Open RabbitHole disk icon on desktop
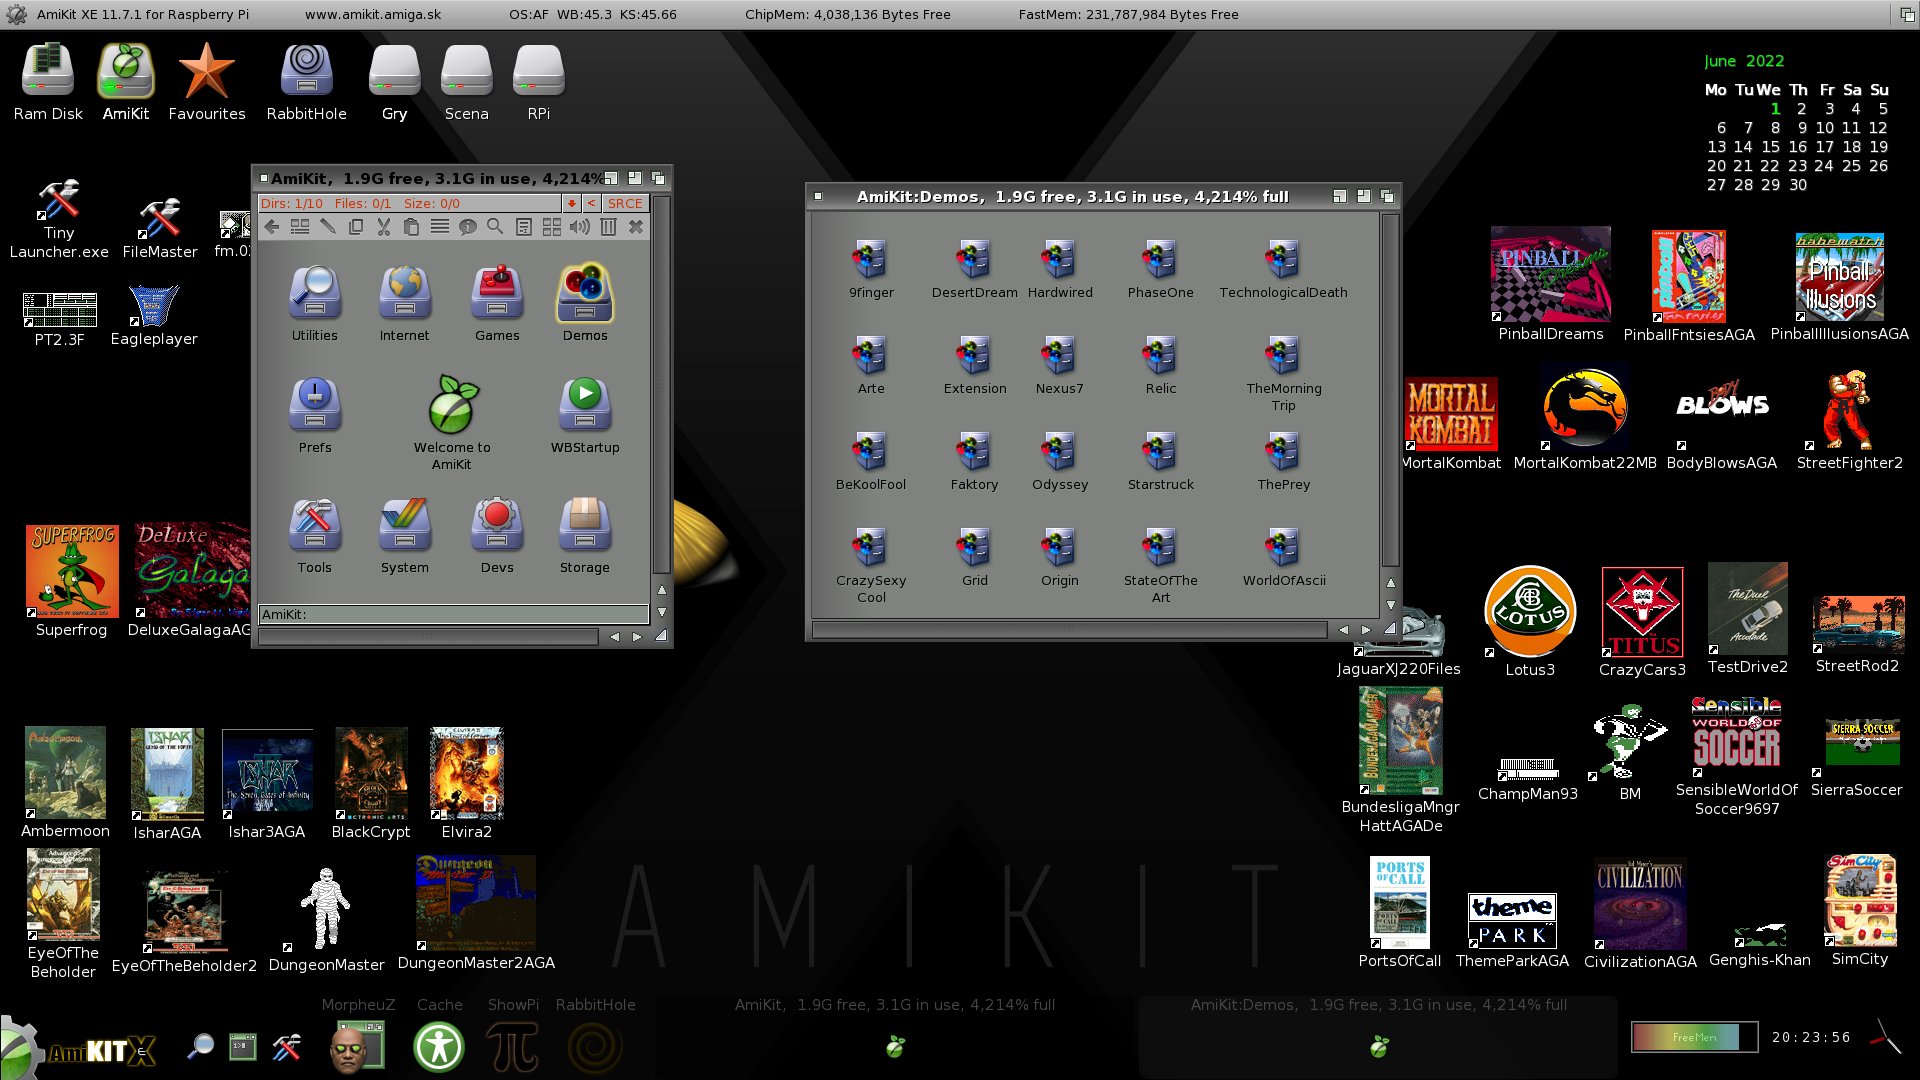1920x1080 pixels. click(307, 82)
